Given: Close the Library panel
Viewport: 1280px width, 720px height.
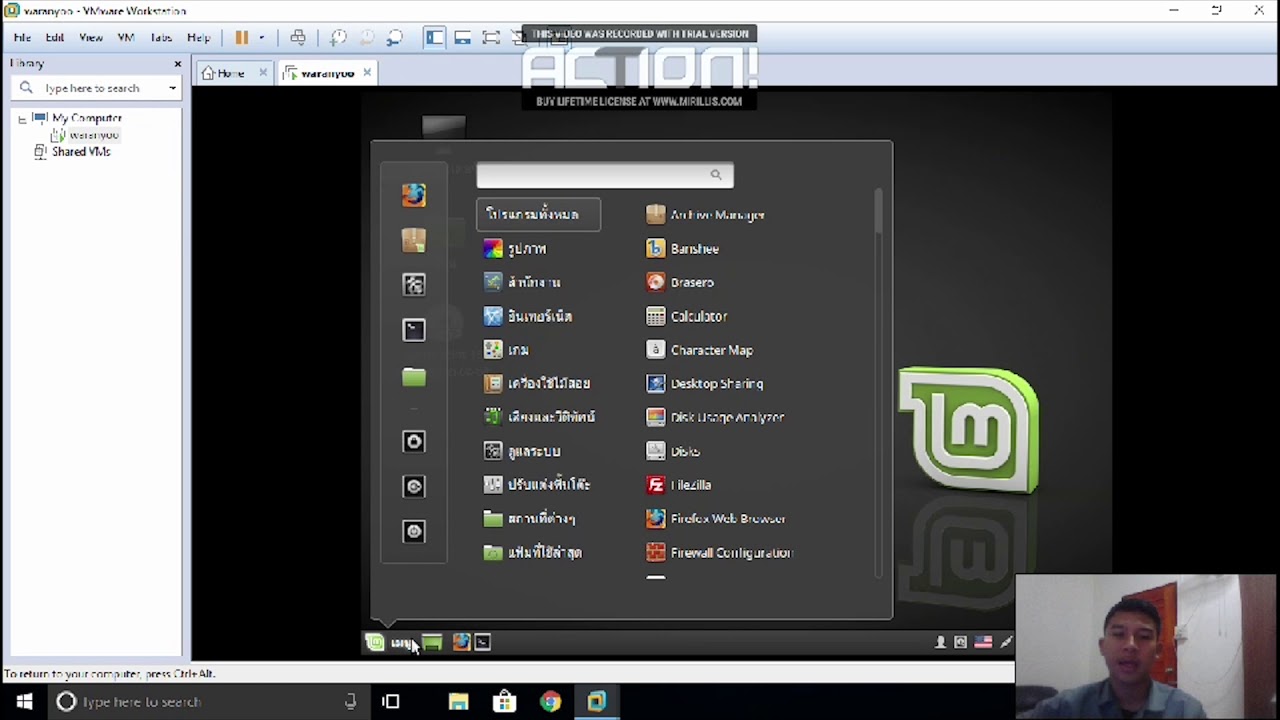Looking at the screenshot, I should (178, 64).
